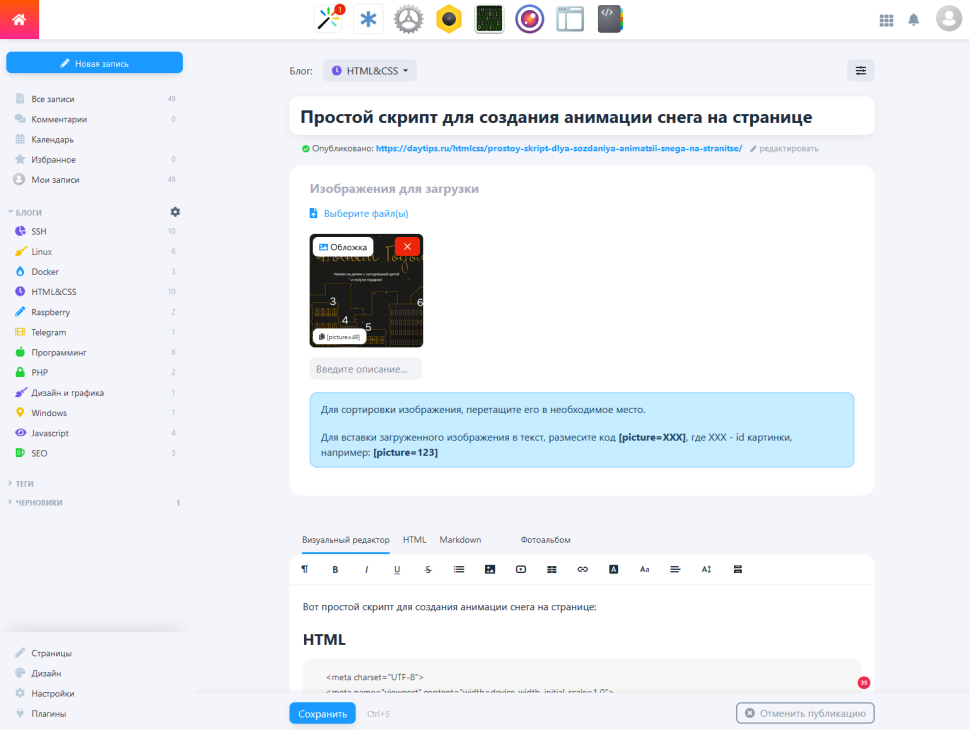
Task: Expand the ТЕГИ section
Action: tap(21, 483)
